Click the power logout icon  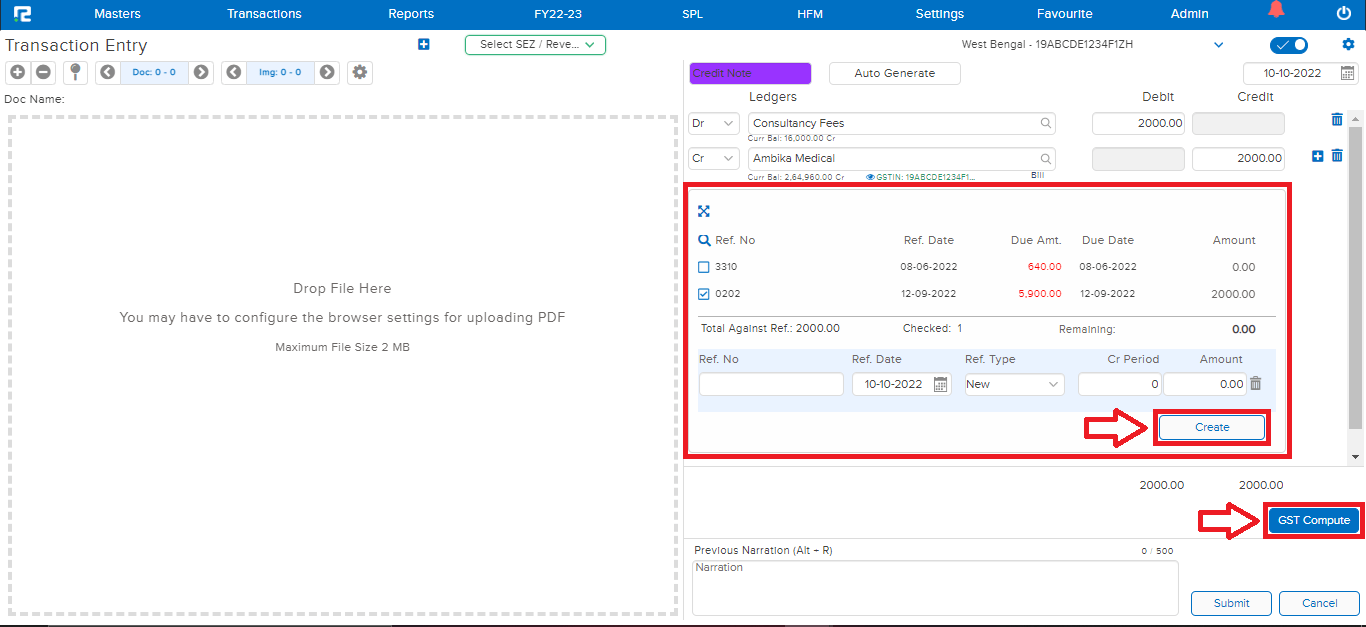(x=1343, y=13)
